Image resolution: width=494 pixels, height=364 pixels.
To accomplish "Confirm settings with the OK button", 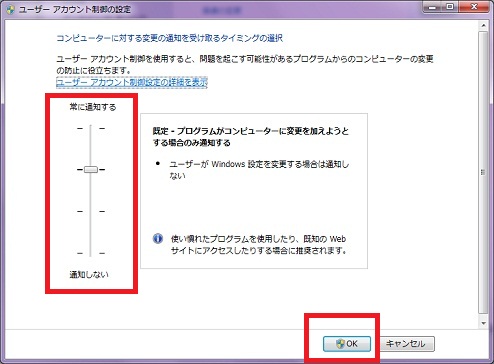I will 347,344.
